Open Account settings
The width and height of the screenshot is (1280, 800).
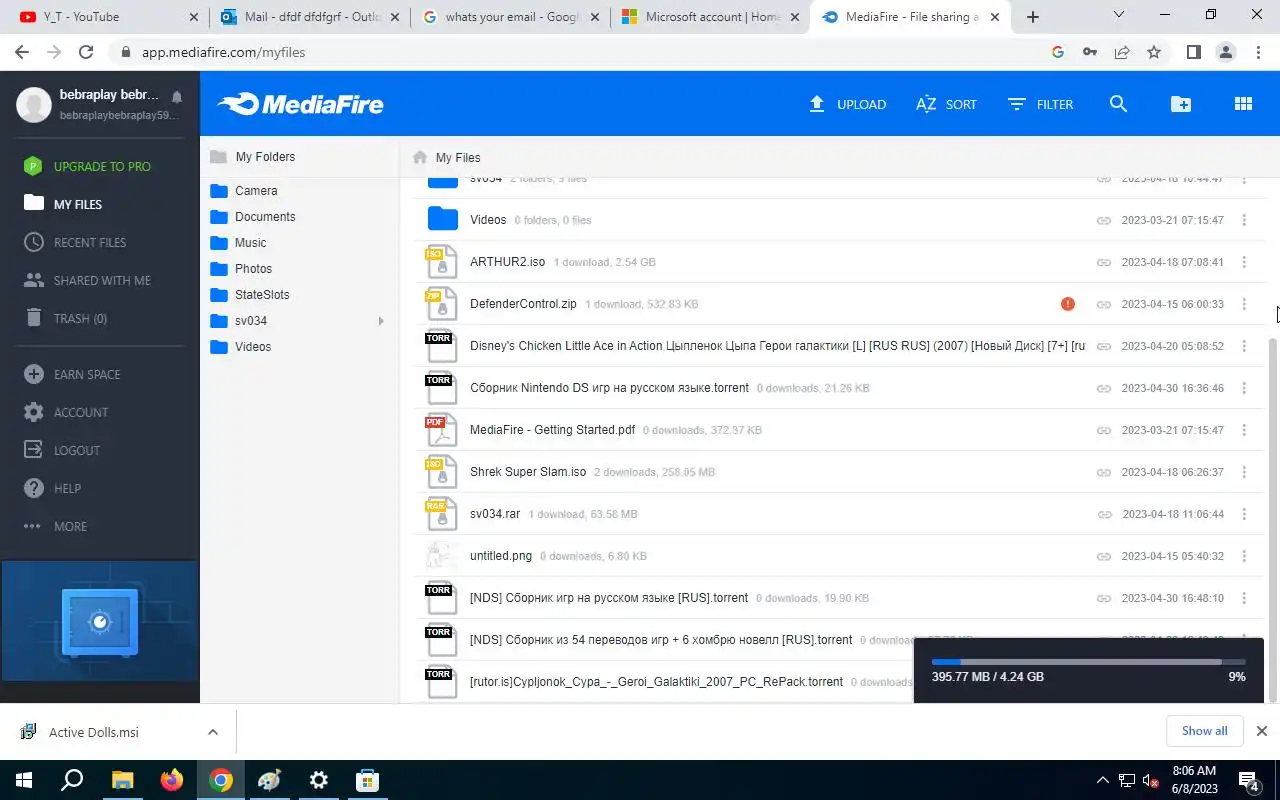pyautogui.click(x=66, y=412)
